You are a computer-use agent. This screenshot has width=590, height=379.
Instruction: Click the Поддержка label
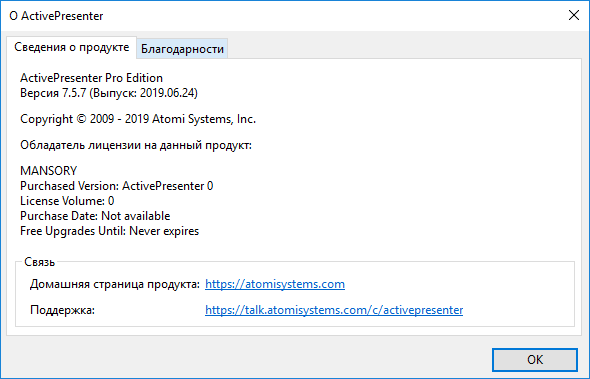(62, 310)
